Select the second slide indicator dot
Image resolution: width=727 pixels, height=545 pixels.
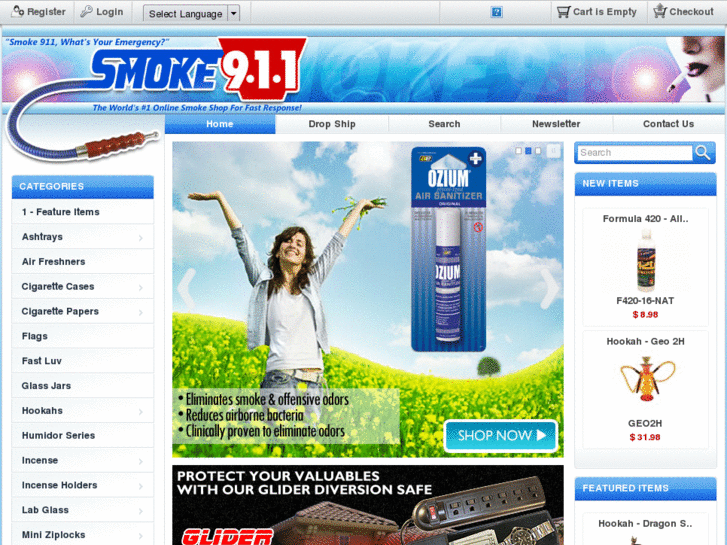(x=528, y=151)
